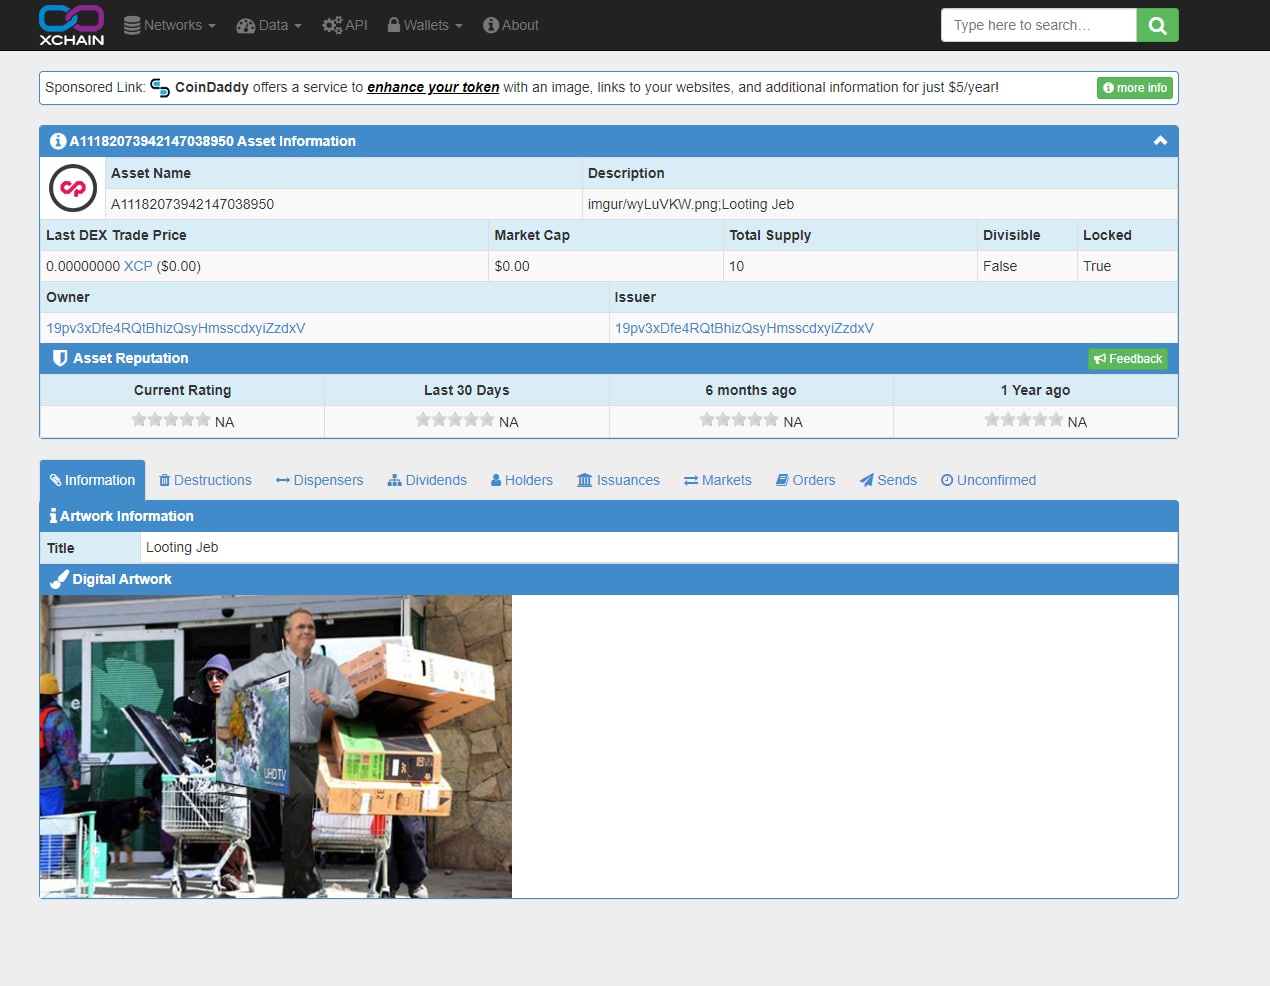Click the asset's circular Counterparty icon
Viewport: 1270px width, 986px height.
click(x=73, y=188)
